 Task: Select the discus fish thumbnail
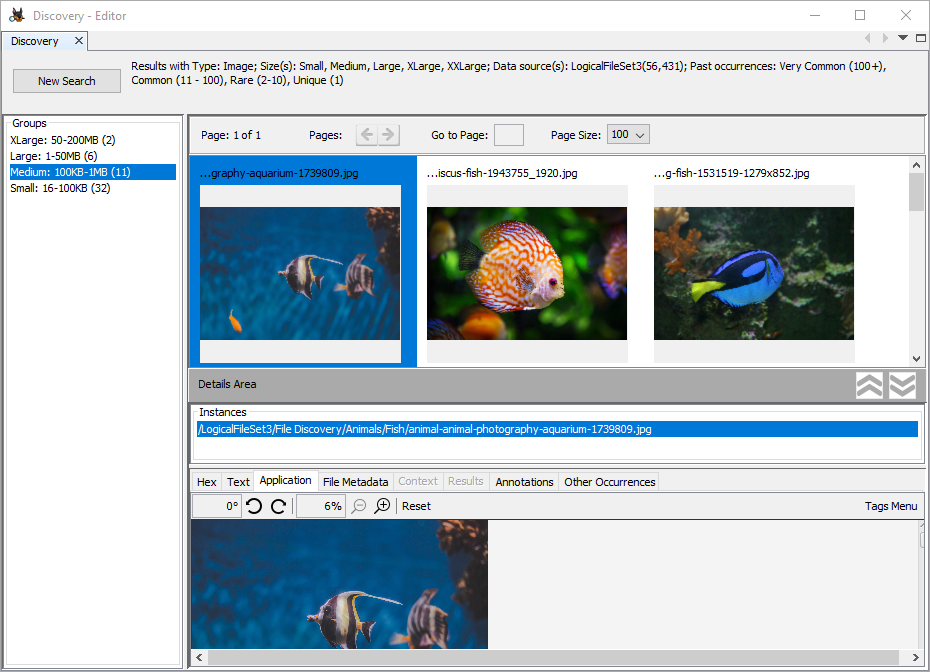[x=527, y=273]
